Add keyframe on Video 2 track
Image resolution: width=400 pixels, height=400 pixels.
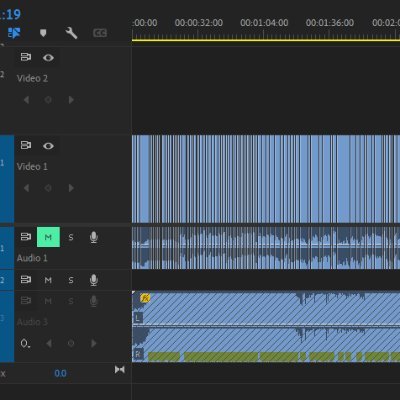[48, 100]
